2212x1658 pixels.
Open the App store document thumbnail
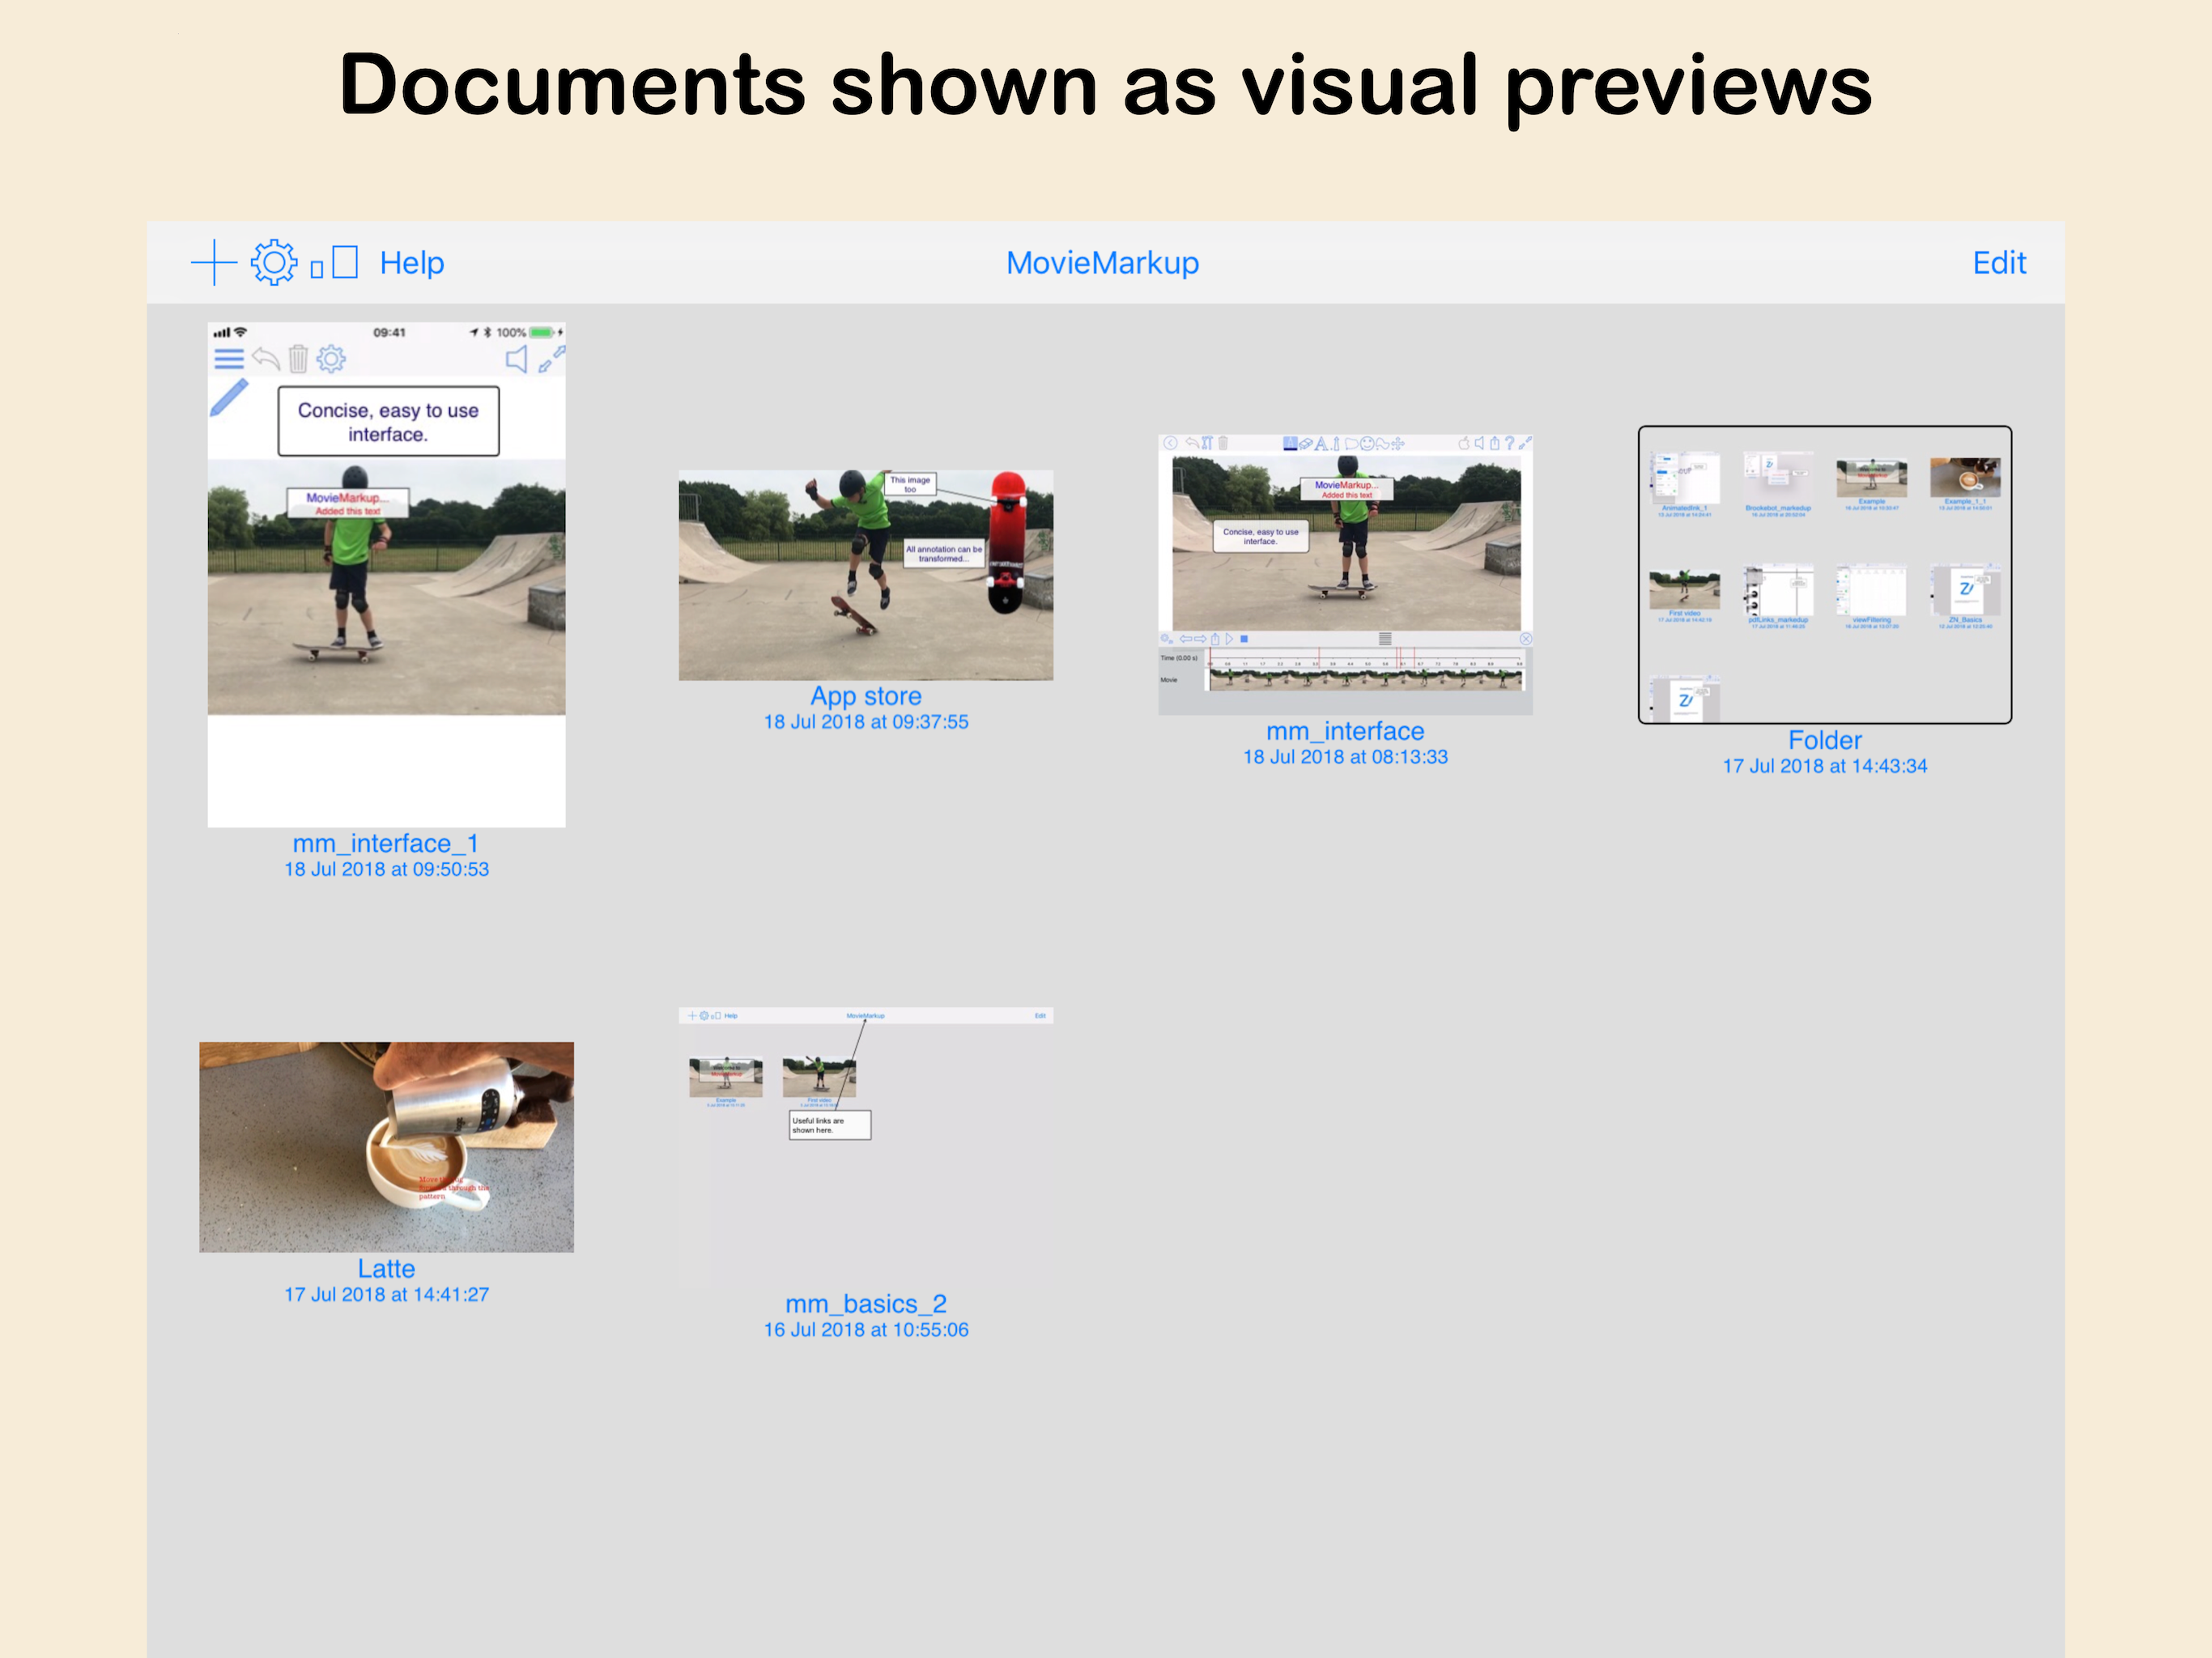pos(865,575)
